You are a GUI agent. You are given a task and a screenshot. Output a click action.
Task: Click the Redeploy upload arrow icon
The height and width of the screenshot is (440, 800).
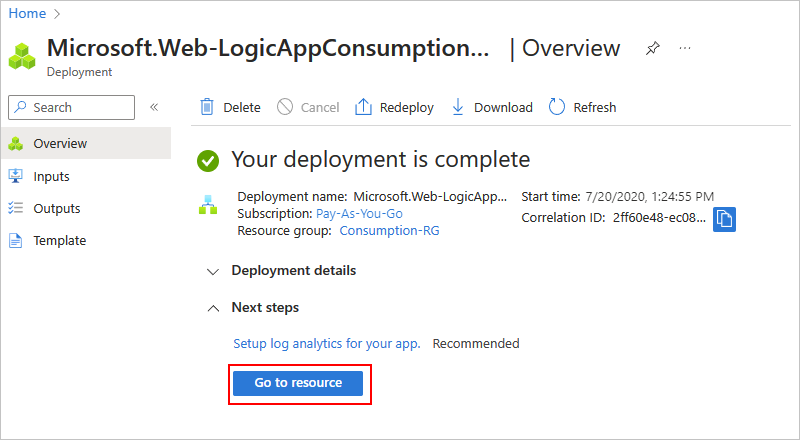[x=364, y=107]
